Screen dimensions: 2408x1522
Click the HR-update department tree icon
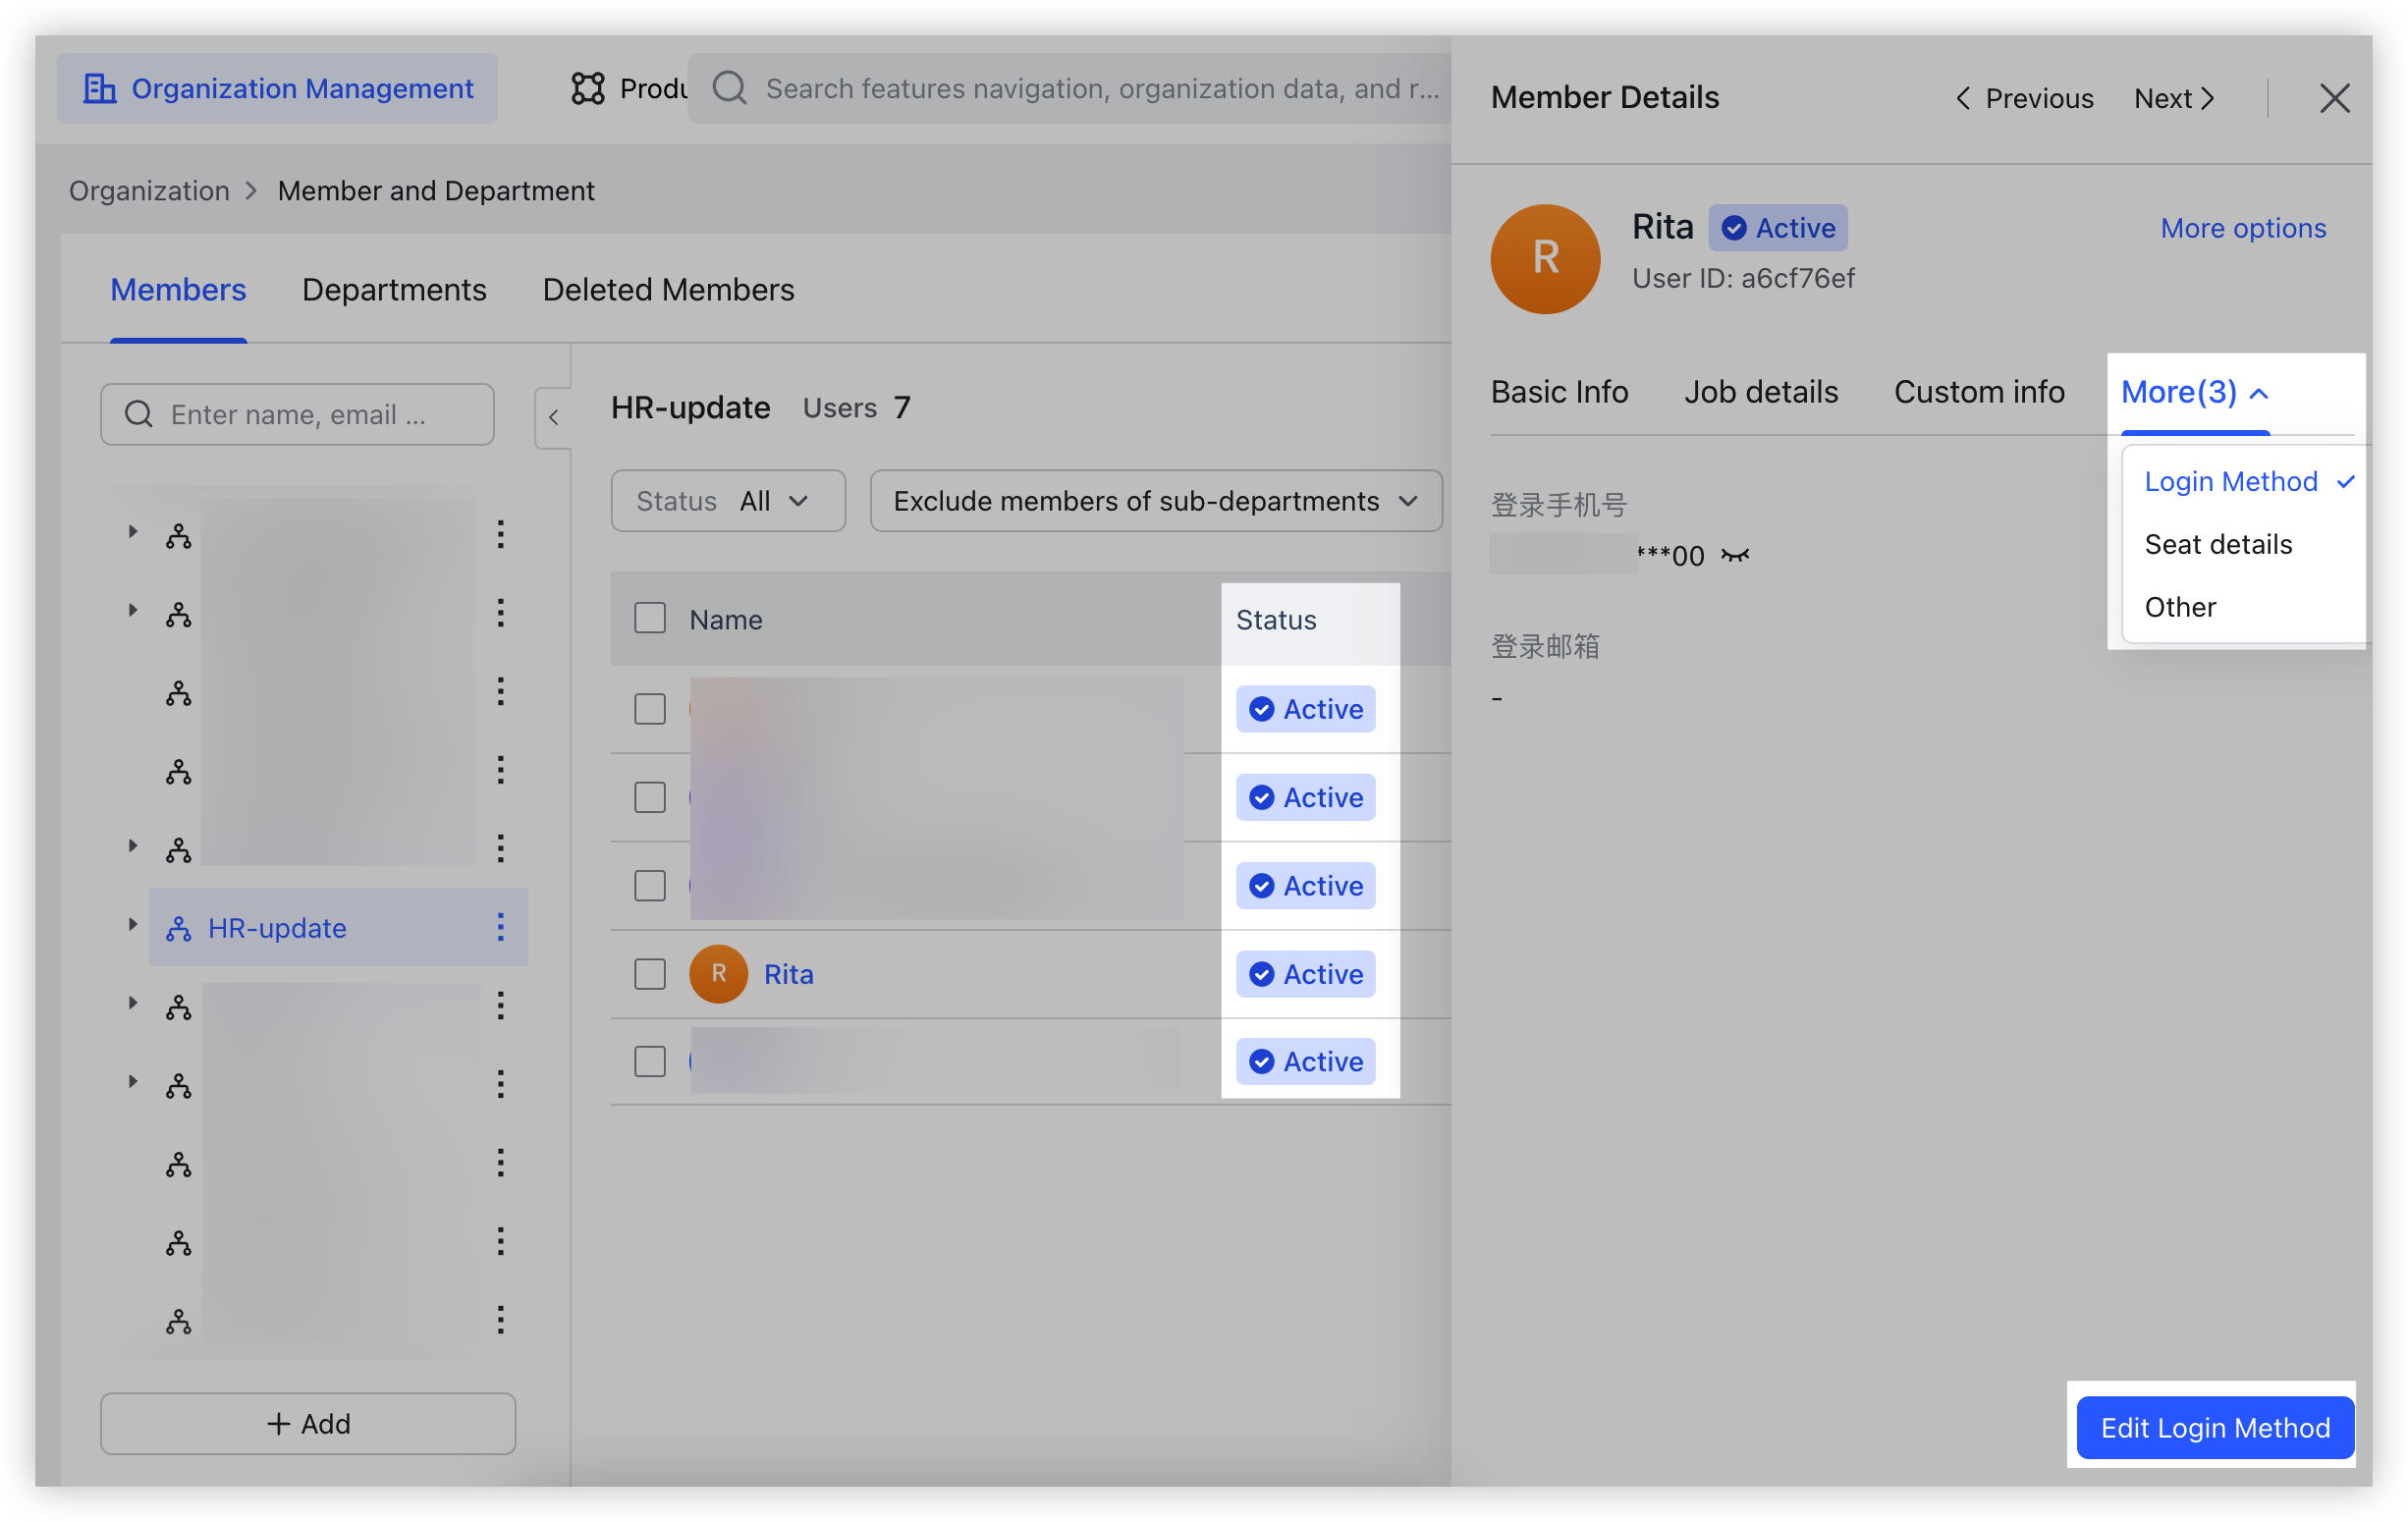[x=179, y=928]
